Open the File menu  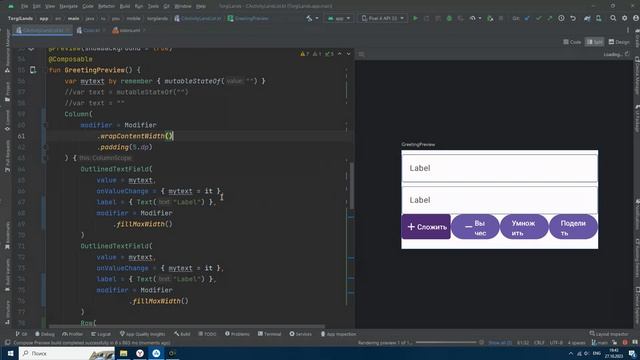(x=25, y=6)
